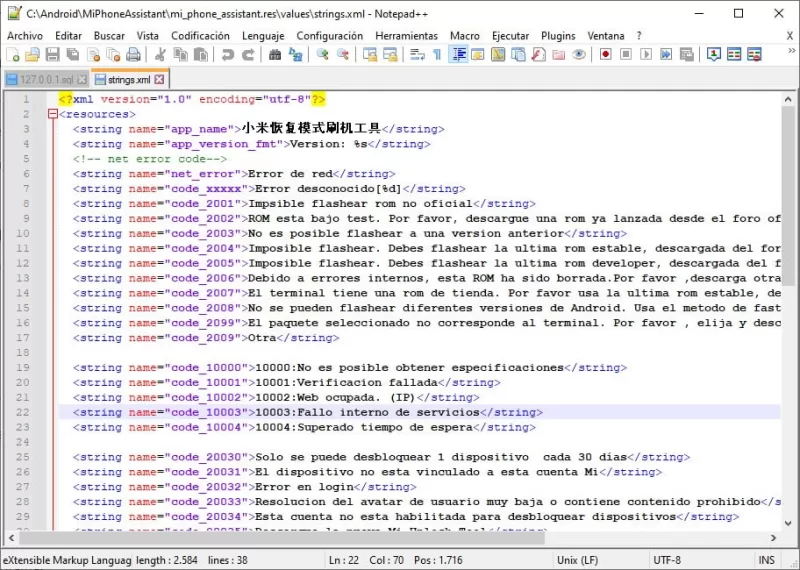This screenshot has height=570, width=800.
Task: Click the vertical scrollbar down arrow
Action: (x=788, y=523)
